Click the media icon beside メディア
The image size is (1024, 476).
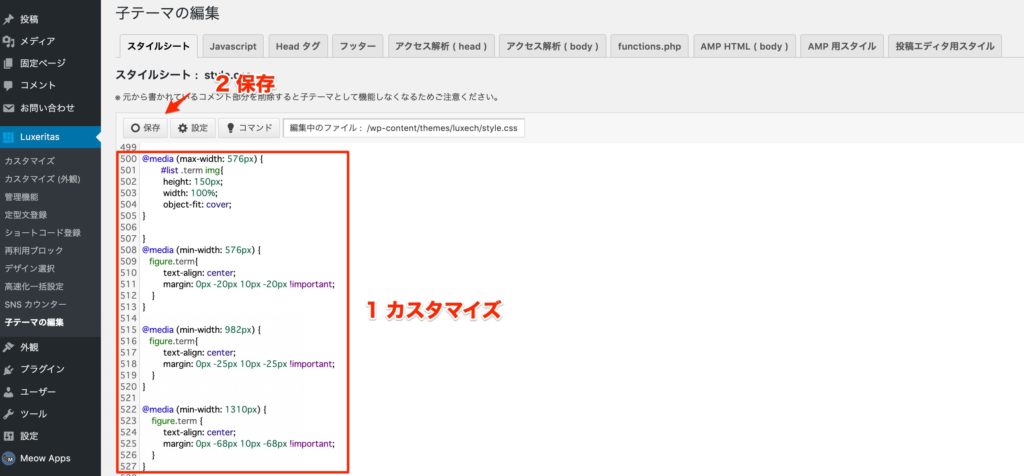[x=8, y=41]
